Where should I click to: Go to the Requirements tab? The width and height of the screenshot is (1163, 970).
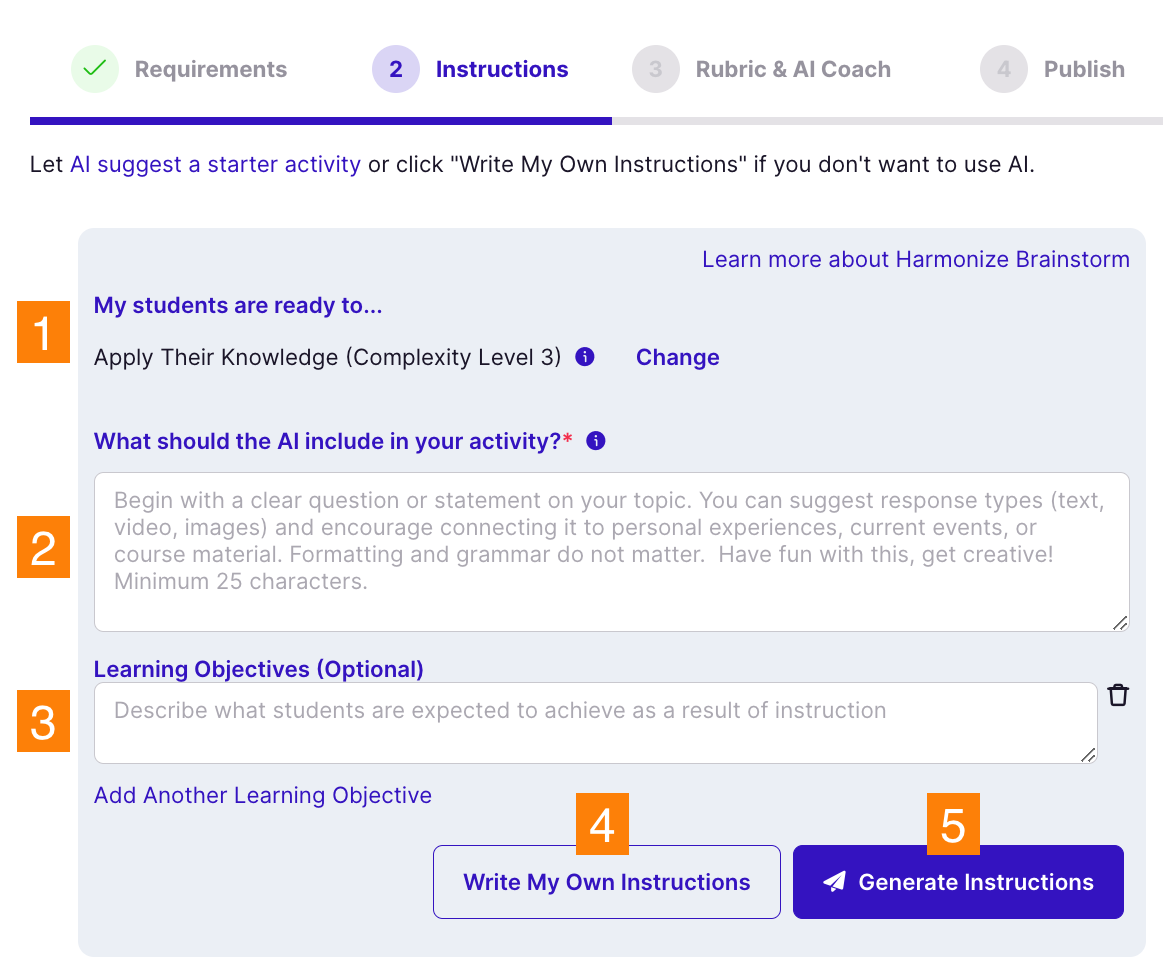(x=211, y=70)
